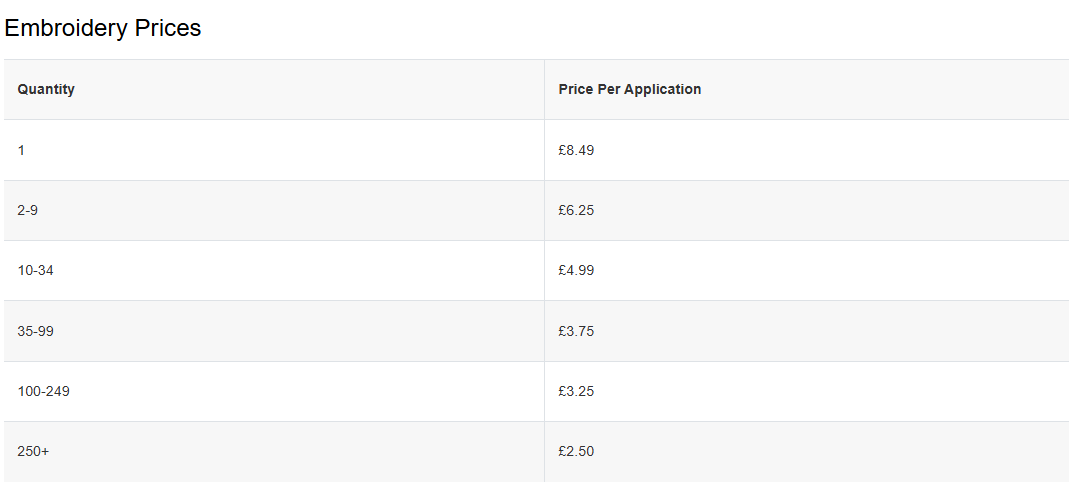This screenshot has height=483, width=1069.
Task: Click the empty space right of £2.50
Action: [x=830, y=451]
